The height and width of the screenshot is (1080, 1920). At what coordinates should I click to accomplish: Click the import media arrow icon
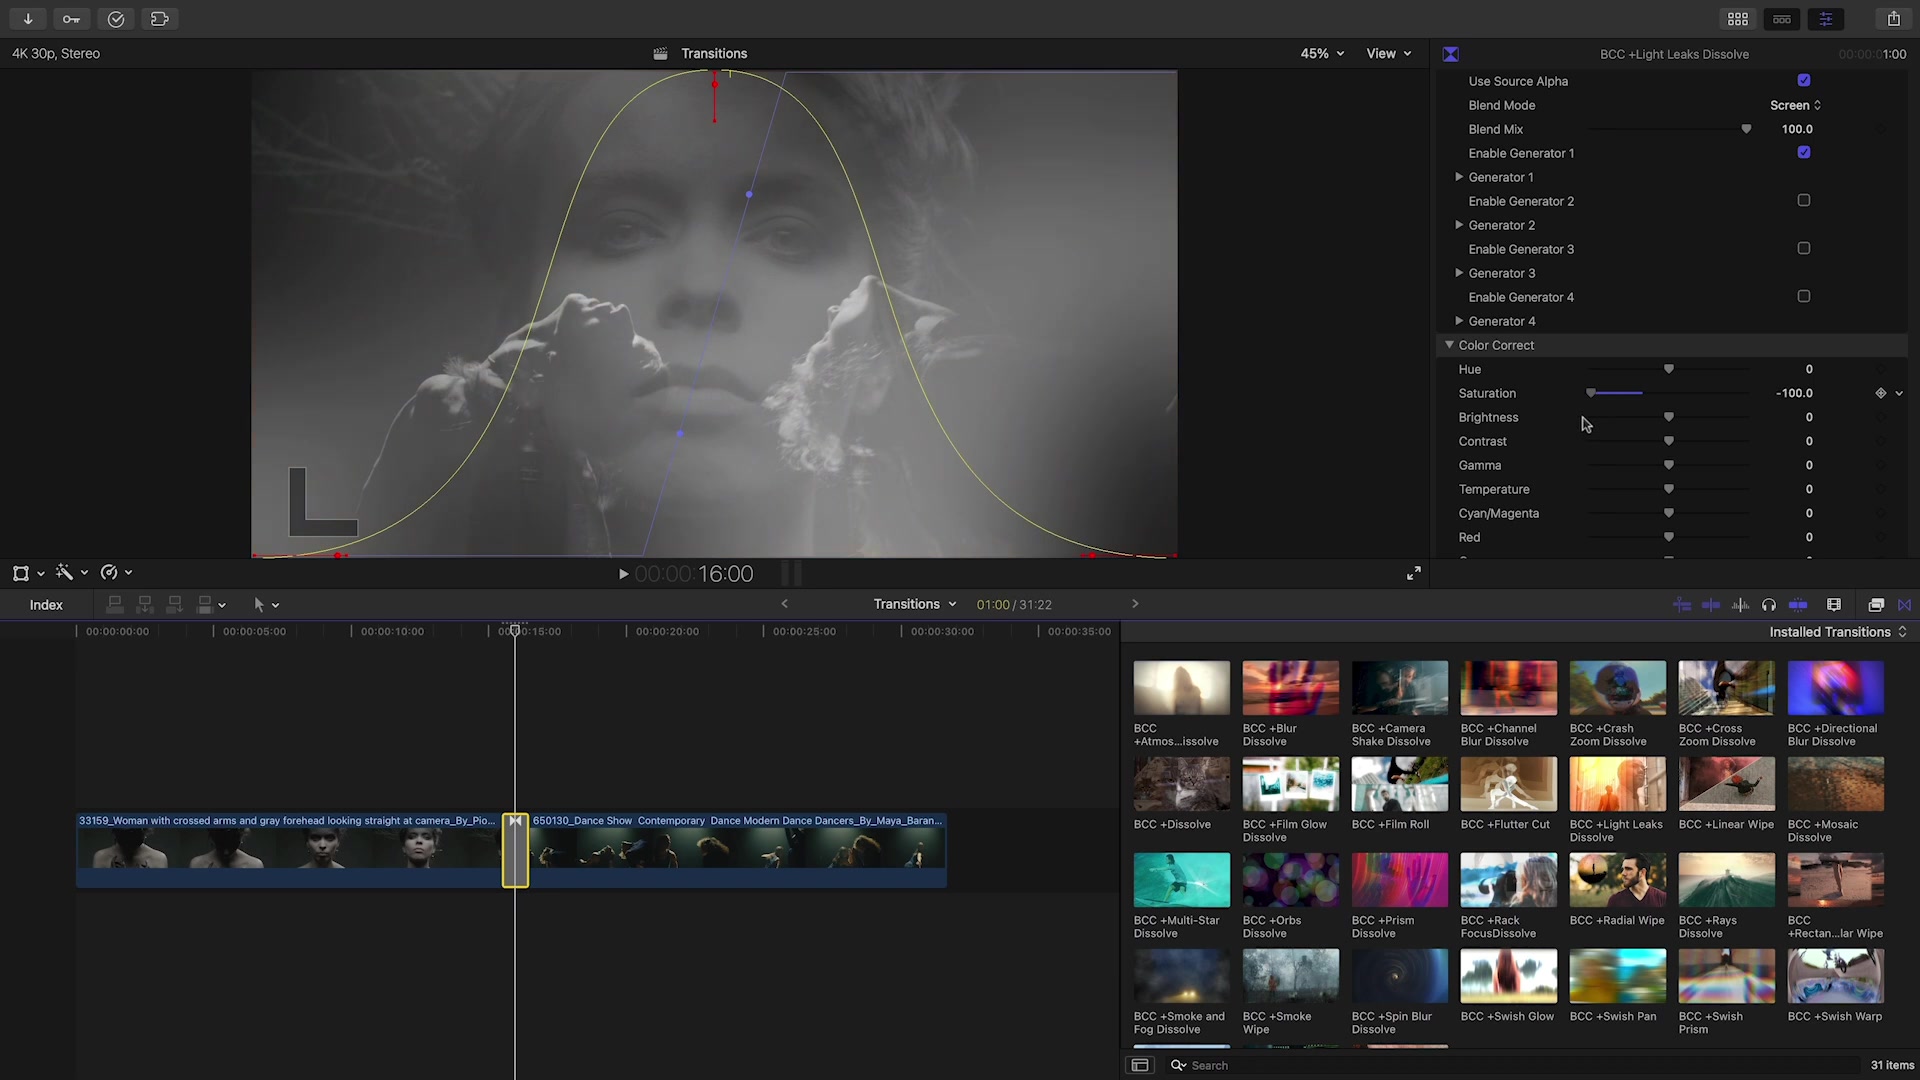point(28,19)
